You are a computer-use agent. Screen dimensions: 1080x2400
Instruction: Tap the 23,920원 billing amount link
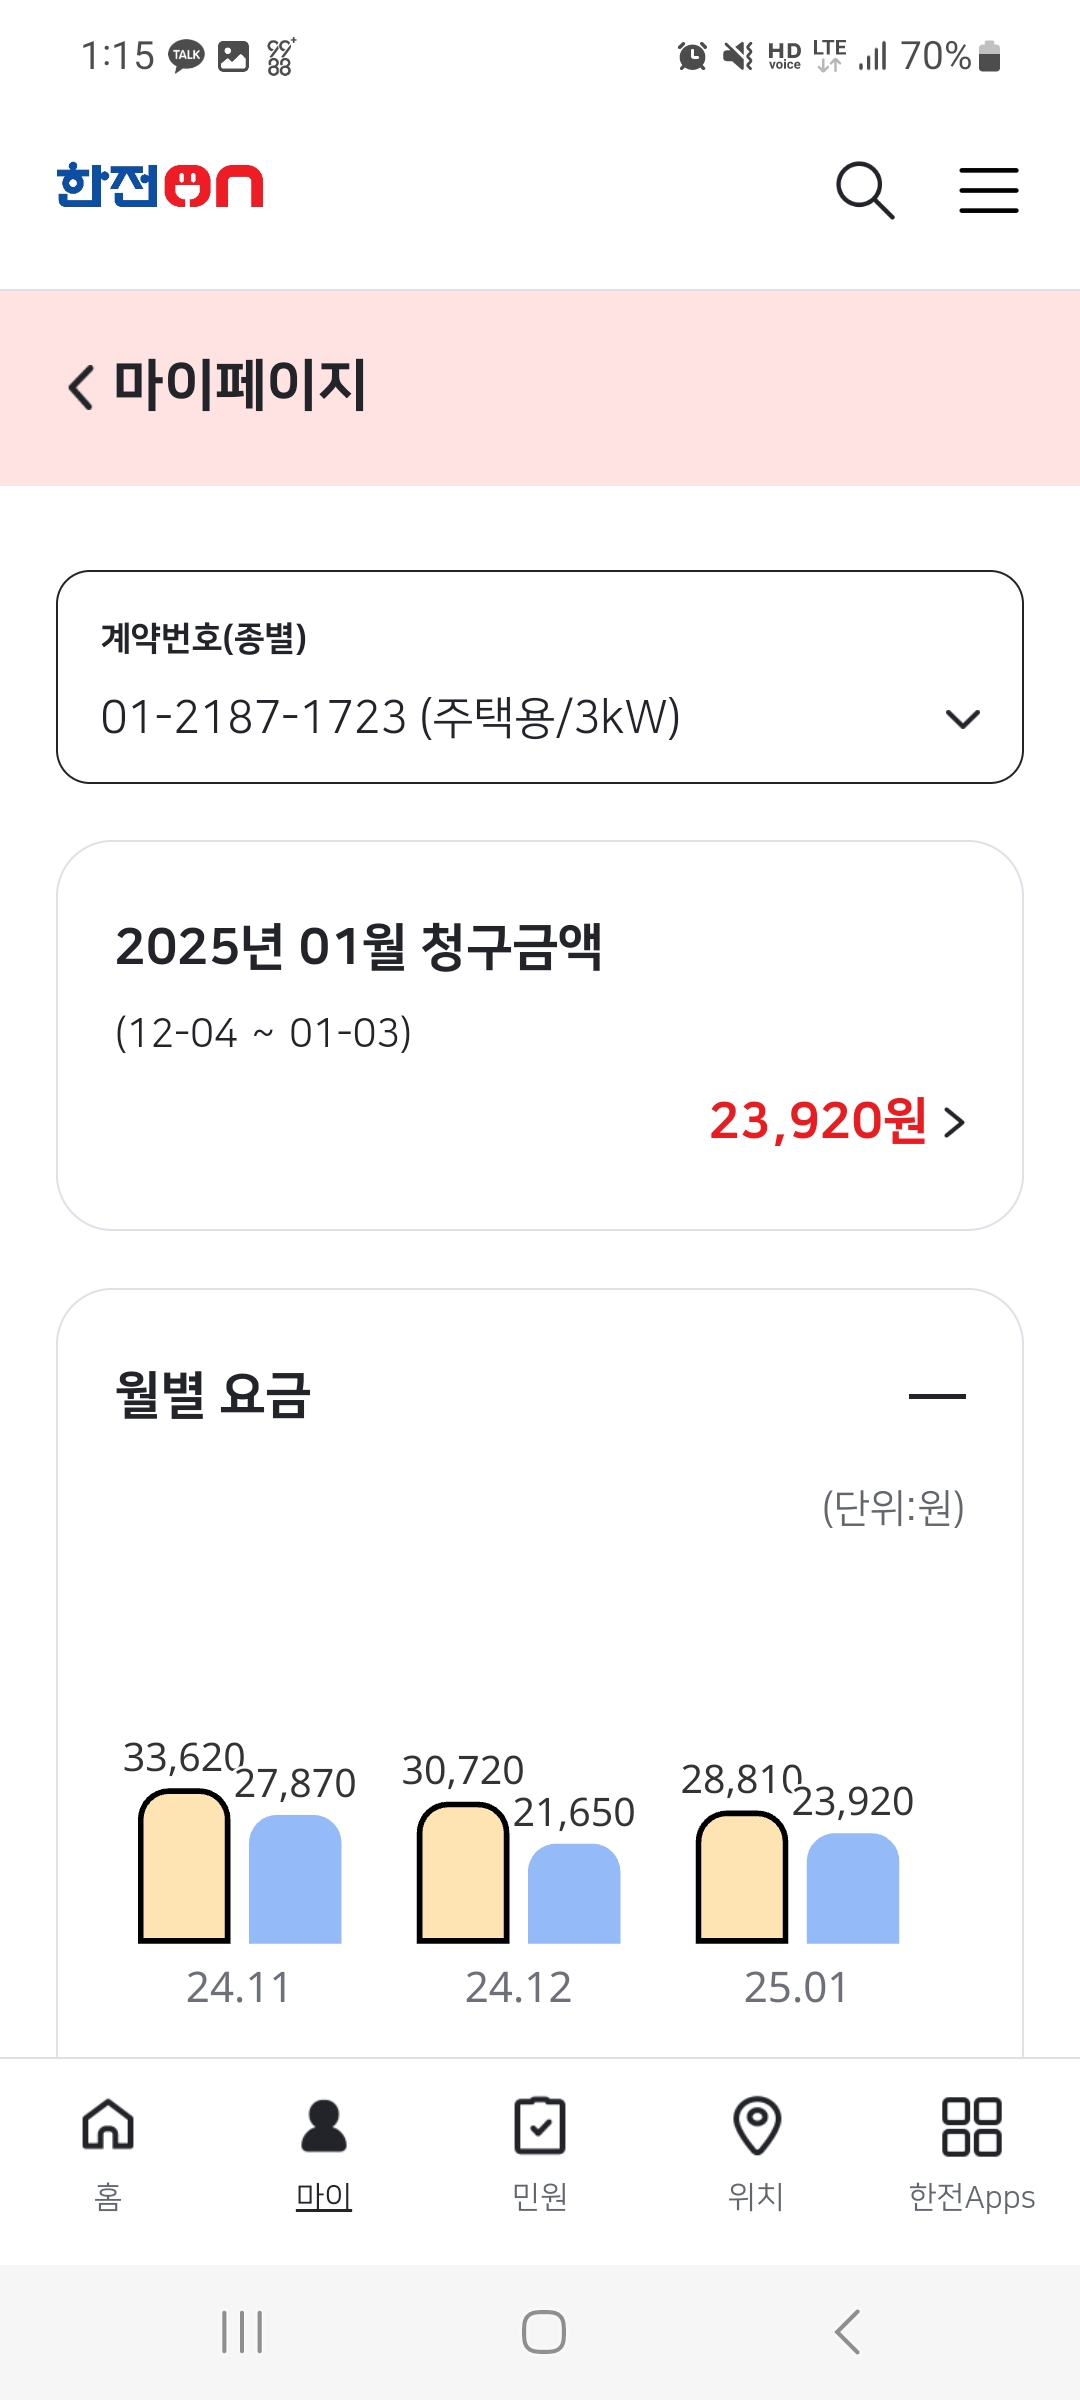coord(818,1120)
